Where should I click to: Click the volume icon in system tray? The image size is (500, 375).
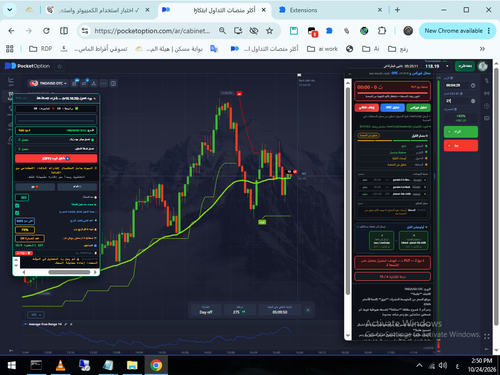point(443,366)
